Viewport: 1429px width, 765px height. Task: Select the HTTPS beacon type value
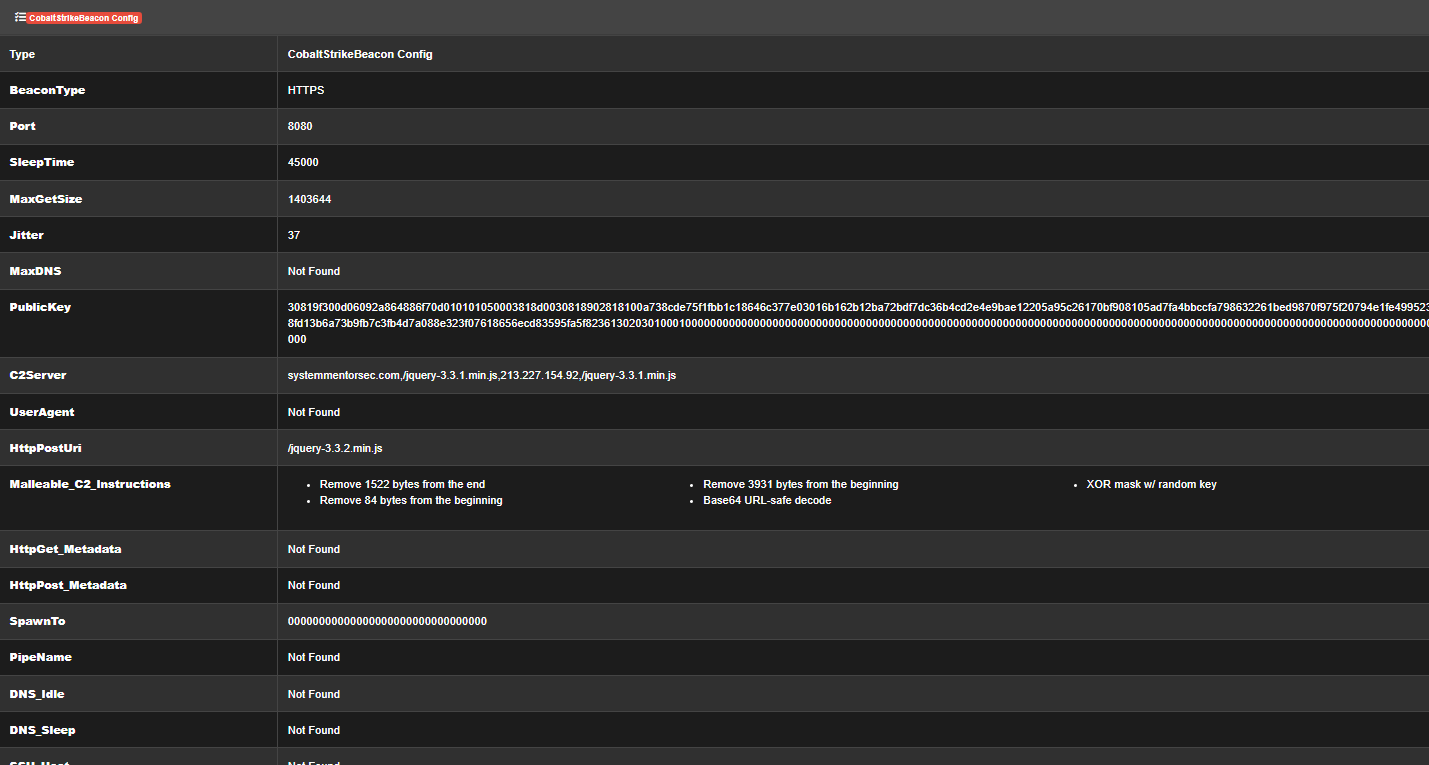pos(305,90)
